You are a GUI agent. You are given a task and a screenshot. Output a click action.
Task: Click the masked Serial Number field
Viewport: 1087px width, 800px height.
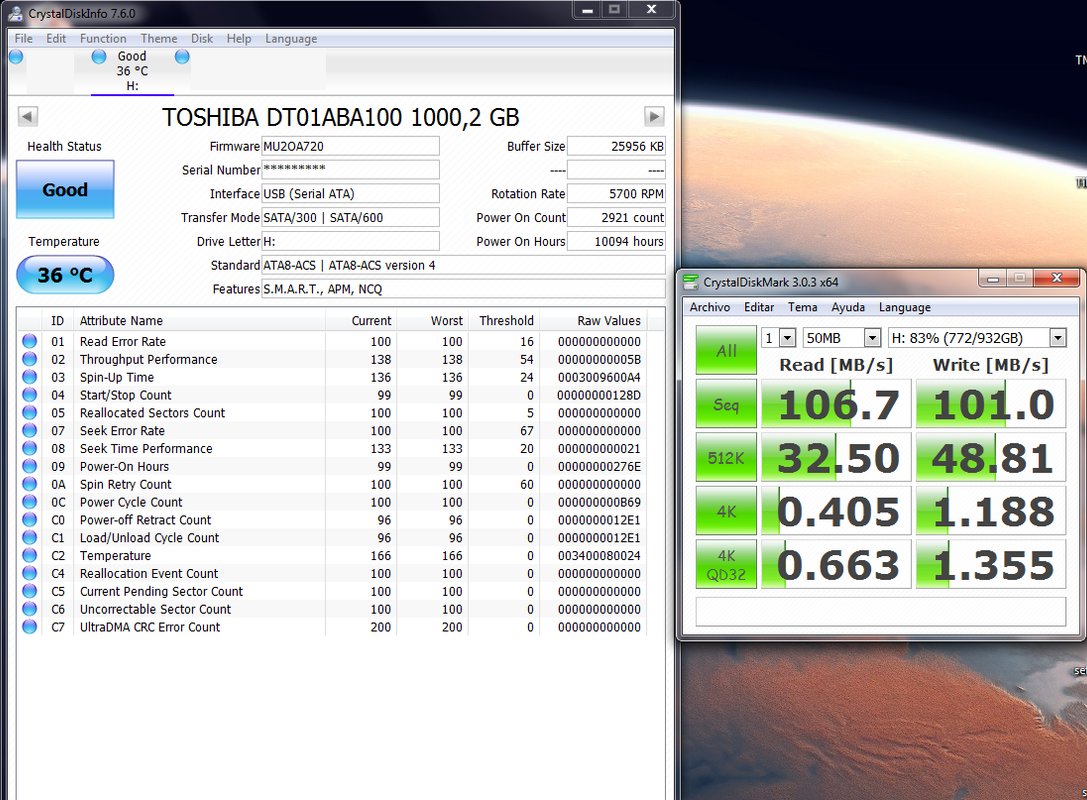click(350, 170)
